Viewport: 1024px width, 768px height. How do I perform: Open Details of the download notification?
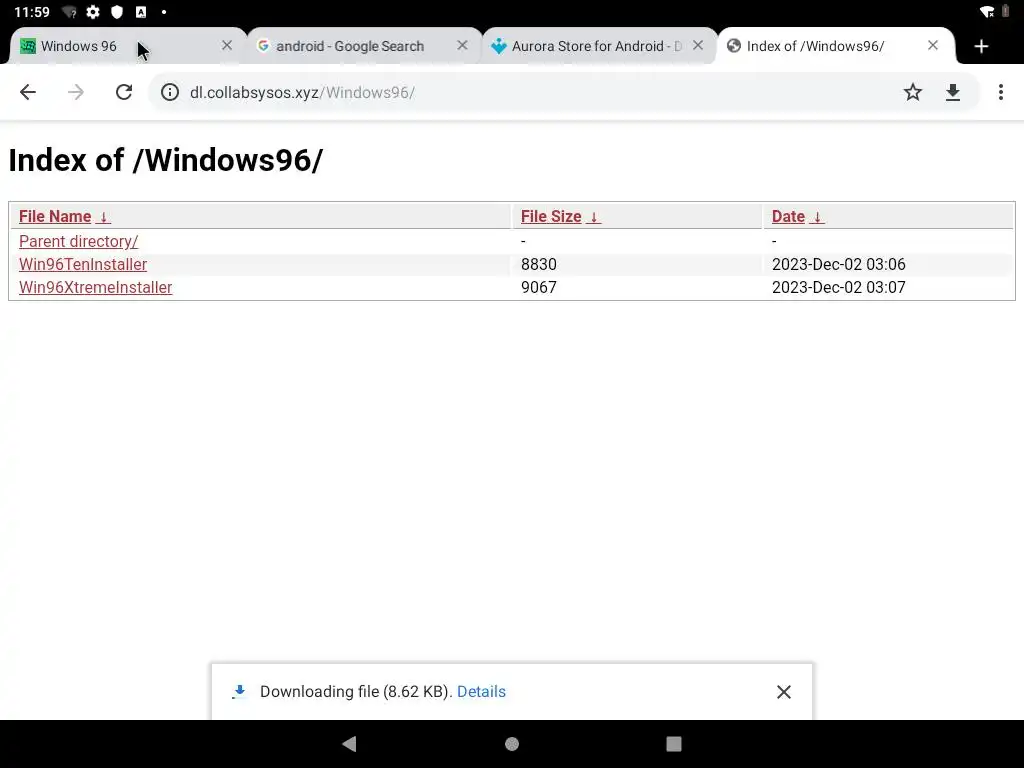pos(481,691)
